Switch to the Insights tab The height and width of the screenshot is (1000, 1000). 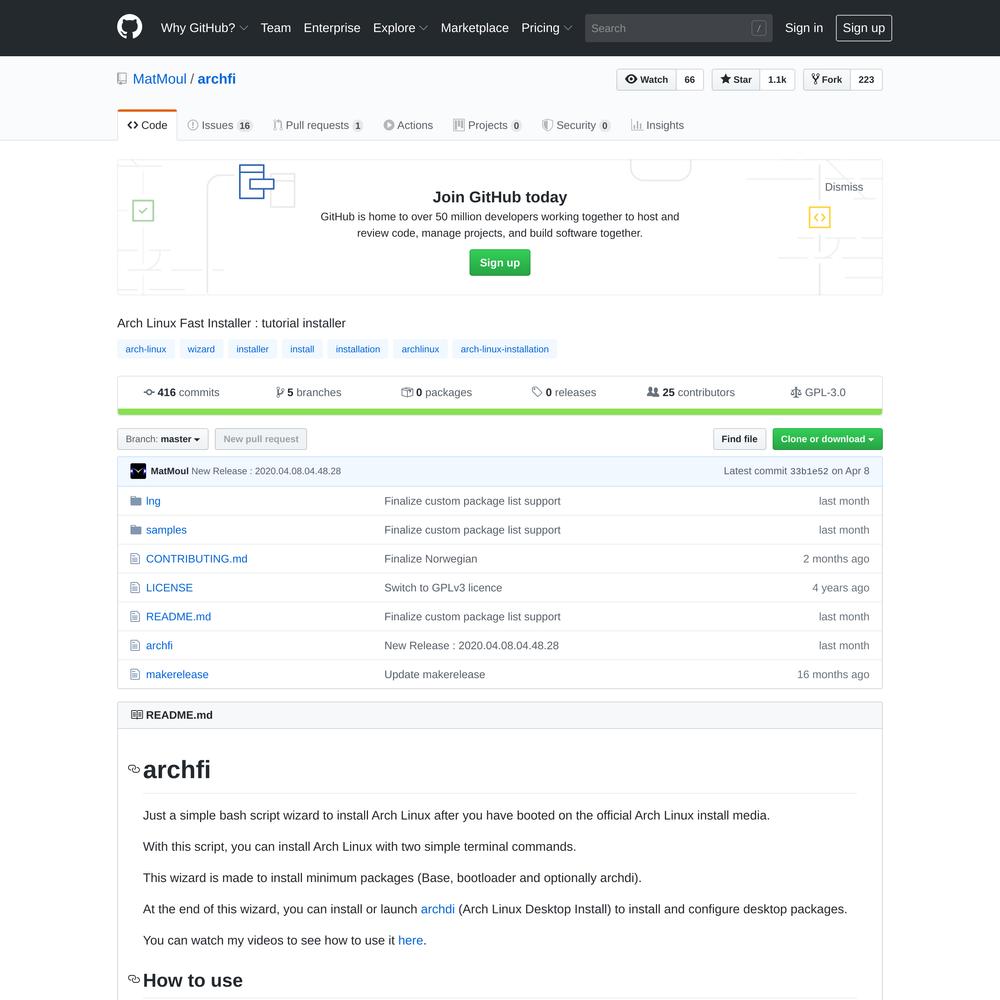click(657, 125)
